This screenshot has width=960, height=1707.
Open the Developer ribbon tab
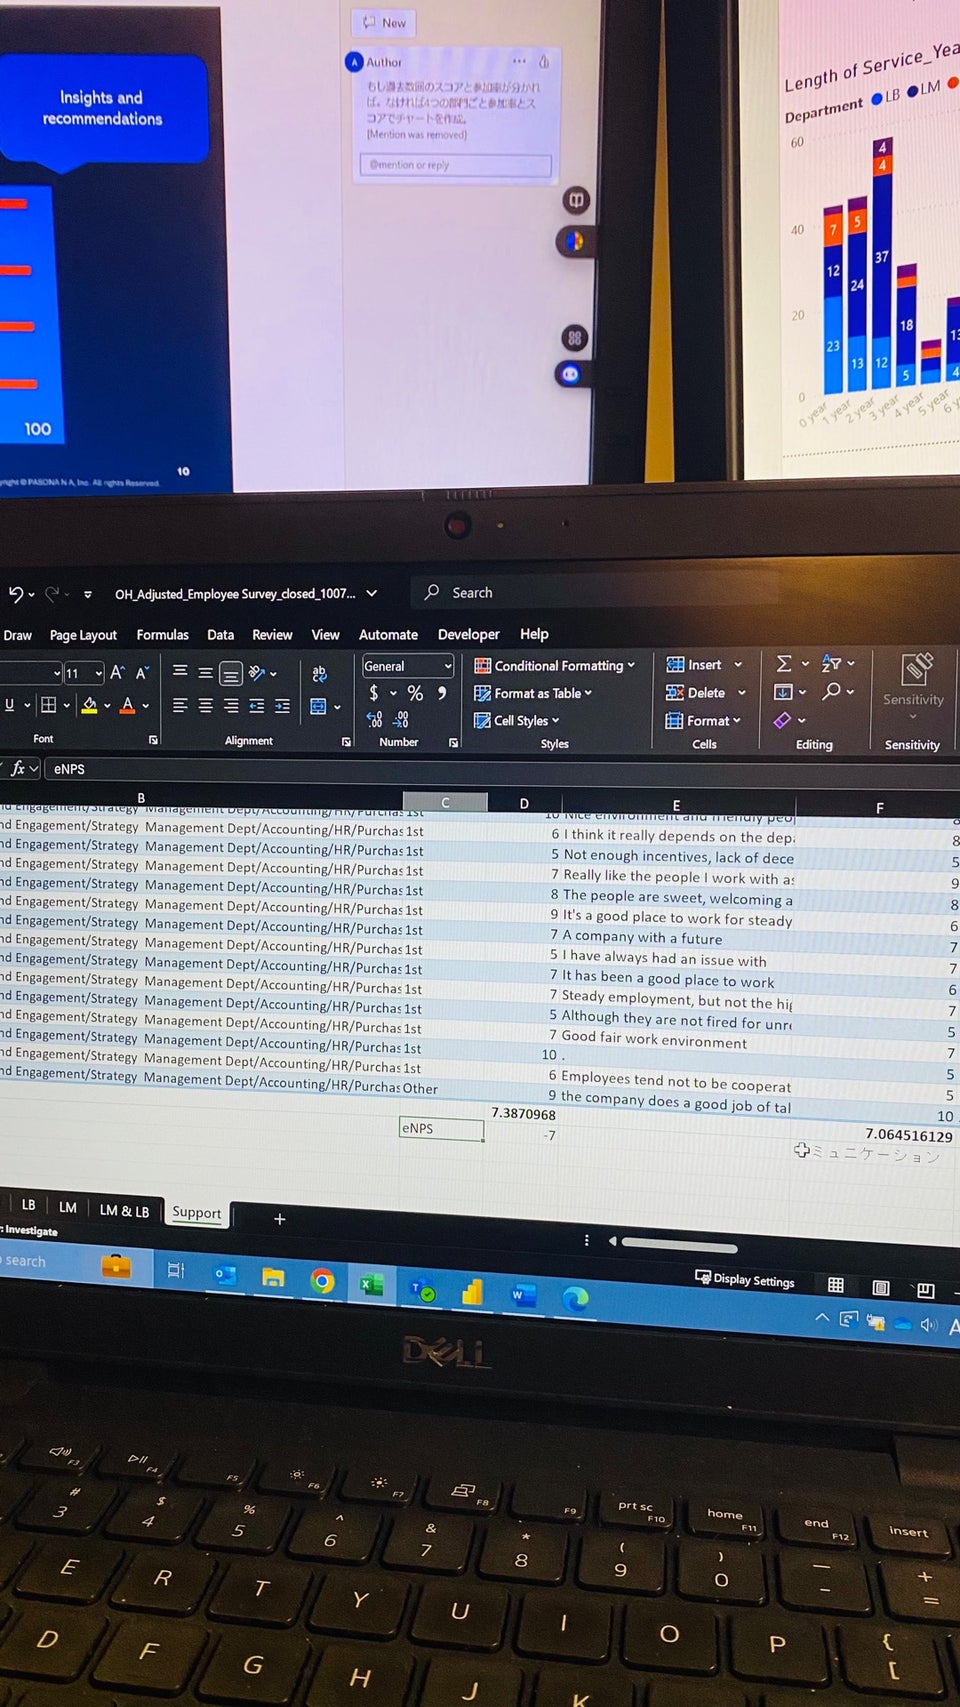tap(468, 635)
